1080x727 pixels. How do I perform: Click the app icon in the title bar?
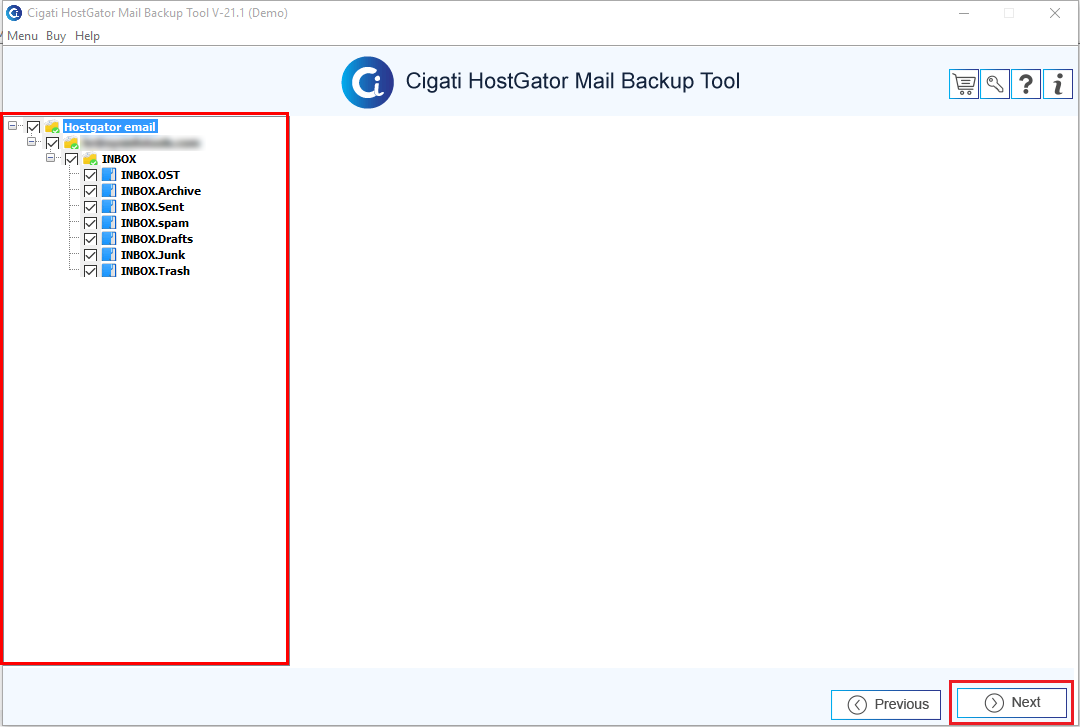pos(14,13)
